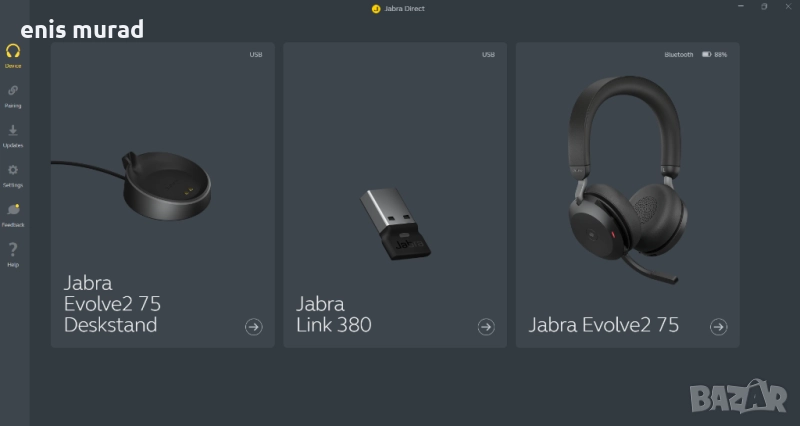Select the deskstand product image

(x=133, y=185)
